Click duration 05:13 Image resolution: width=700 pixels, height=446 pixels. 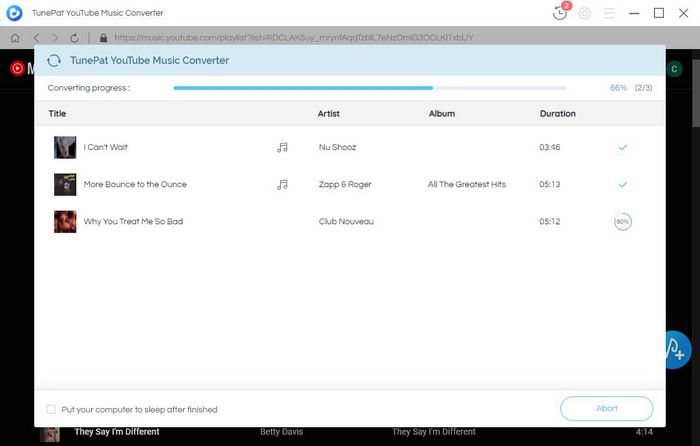point(550,184)
